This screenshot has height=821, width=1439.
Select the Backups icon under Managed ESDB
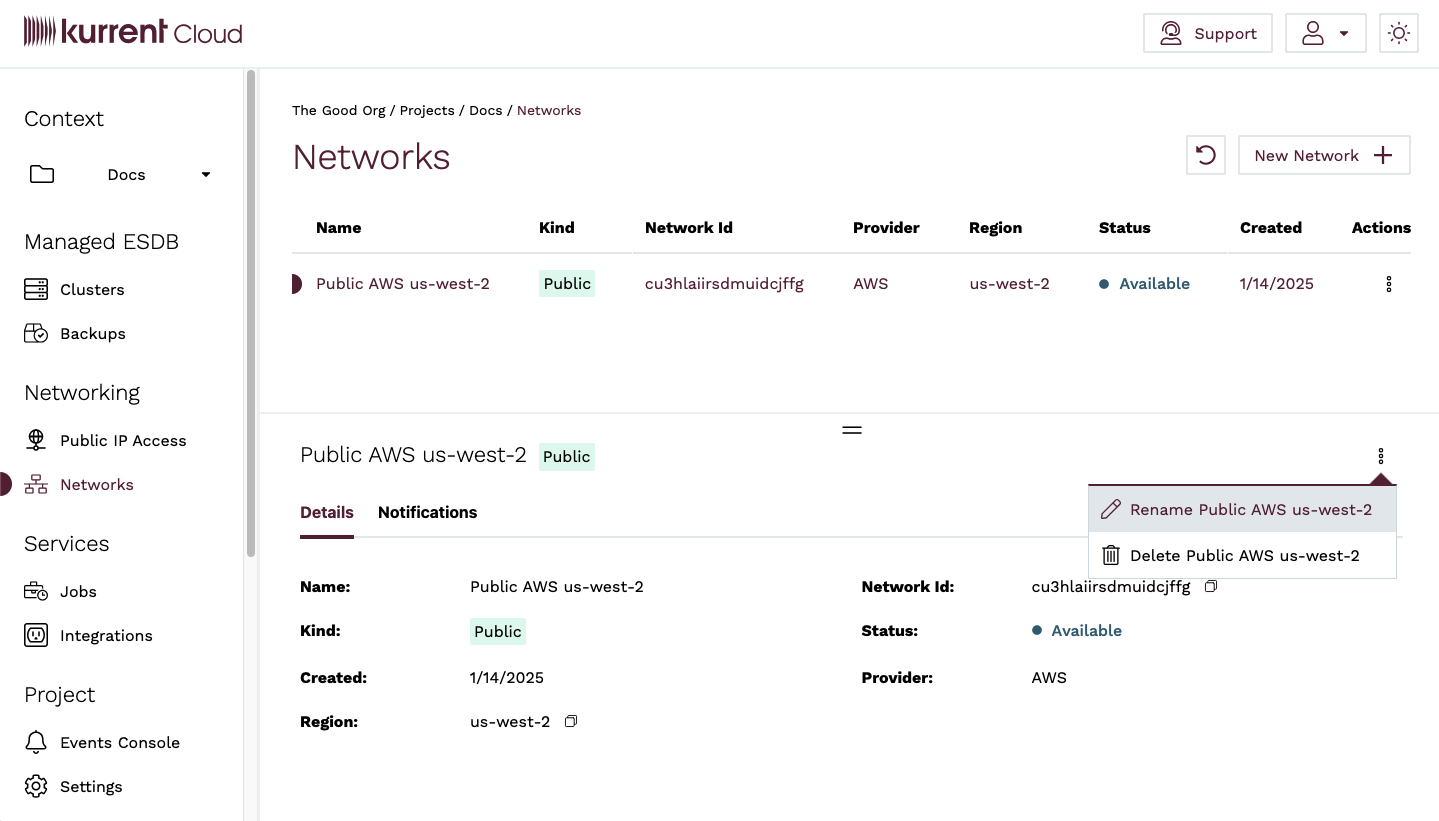(x=35, y=333)
